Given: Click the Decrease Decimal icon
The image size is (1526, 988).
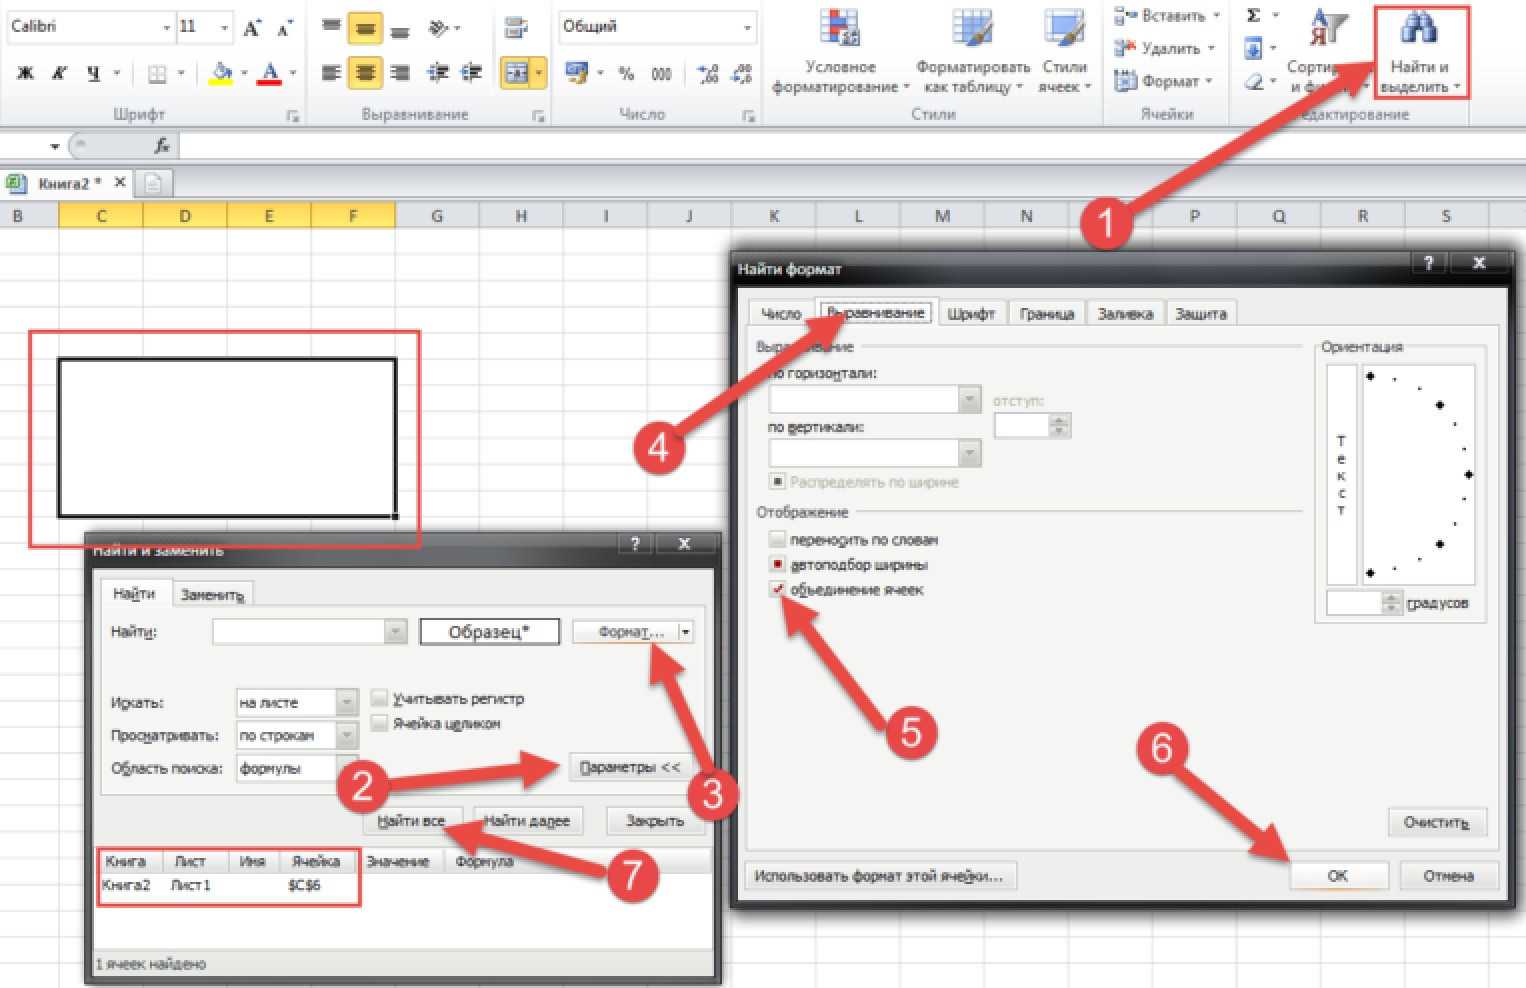Looking at the screenshot, I should [x=742, y=73].
